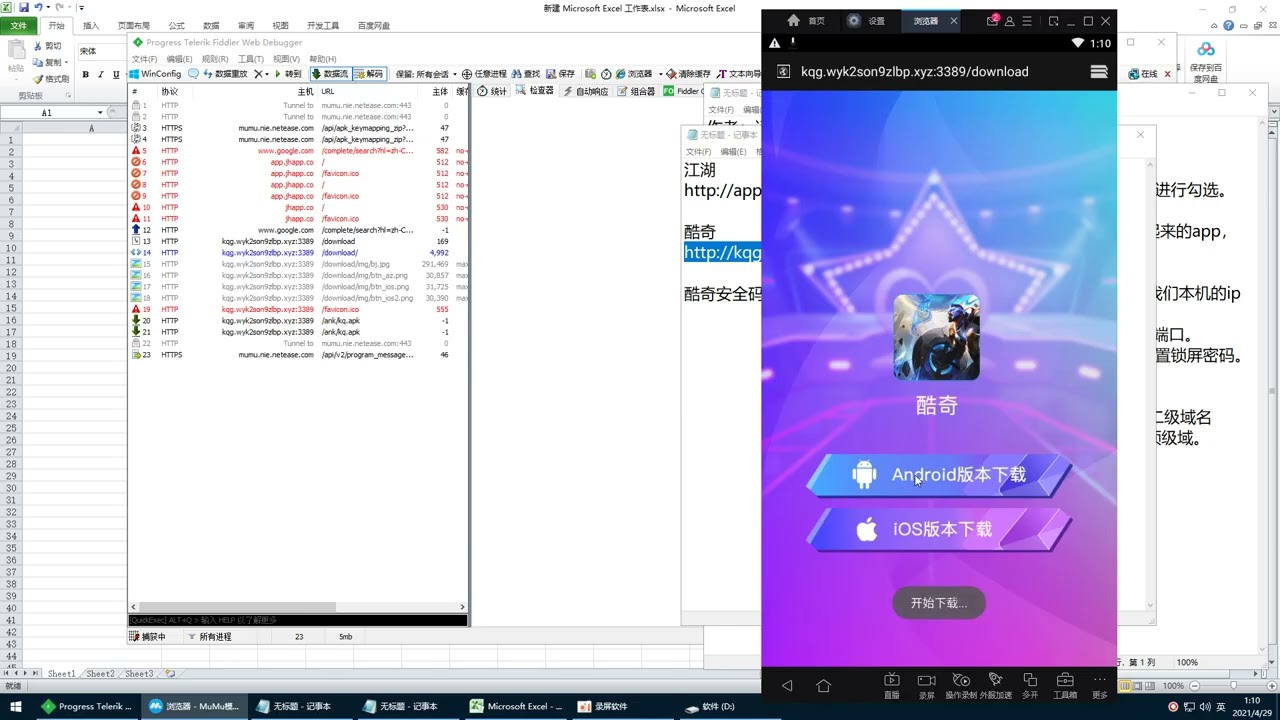Screen dimensions: 1280x720
Task: Click 所有进程 filter in Fiddler status bar
Action: (209, 637)
